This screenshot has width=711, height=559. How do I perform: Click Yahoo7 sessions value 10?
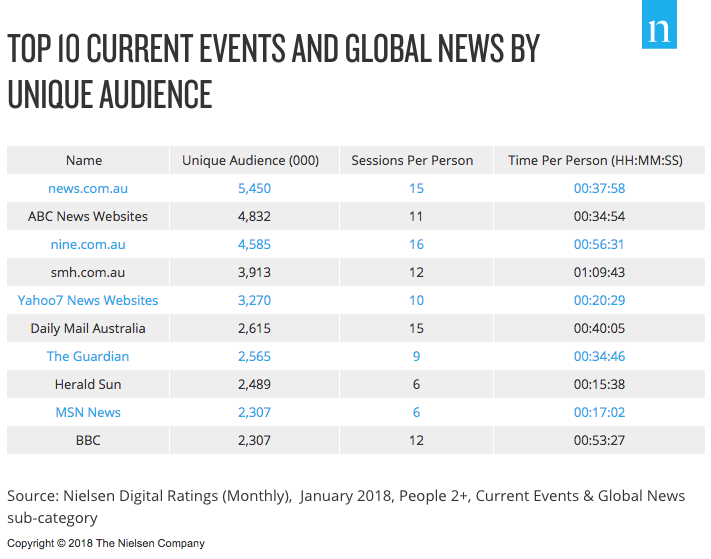pyautogui.click(x=416, y=301)
